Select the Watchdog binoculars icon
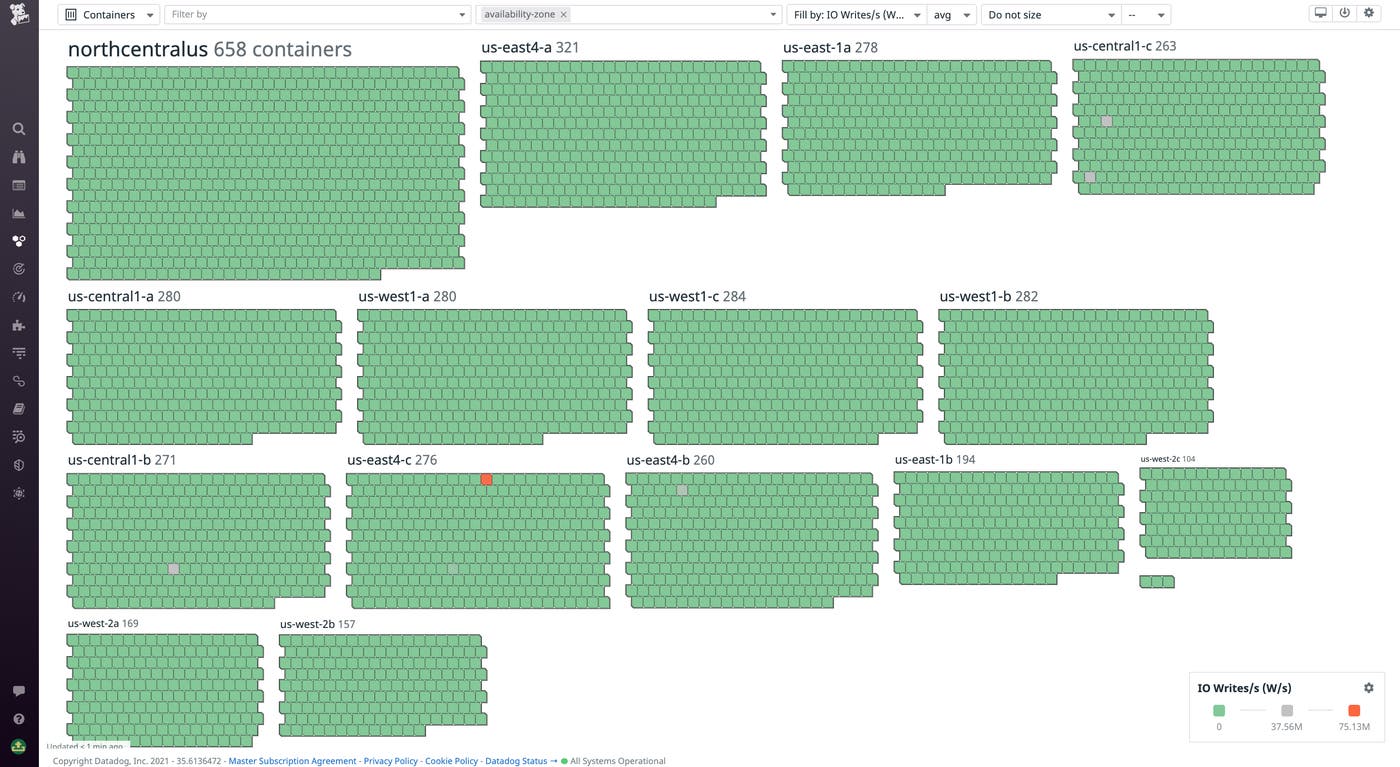Screen dimensions: 1400x767 point(18,156)
